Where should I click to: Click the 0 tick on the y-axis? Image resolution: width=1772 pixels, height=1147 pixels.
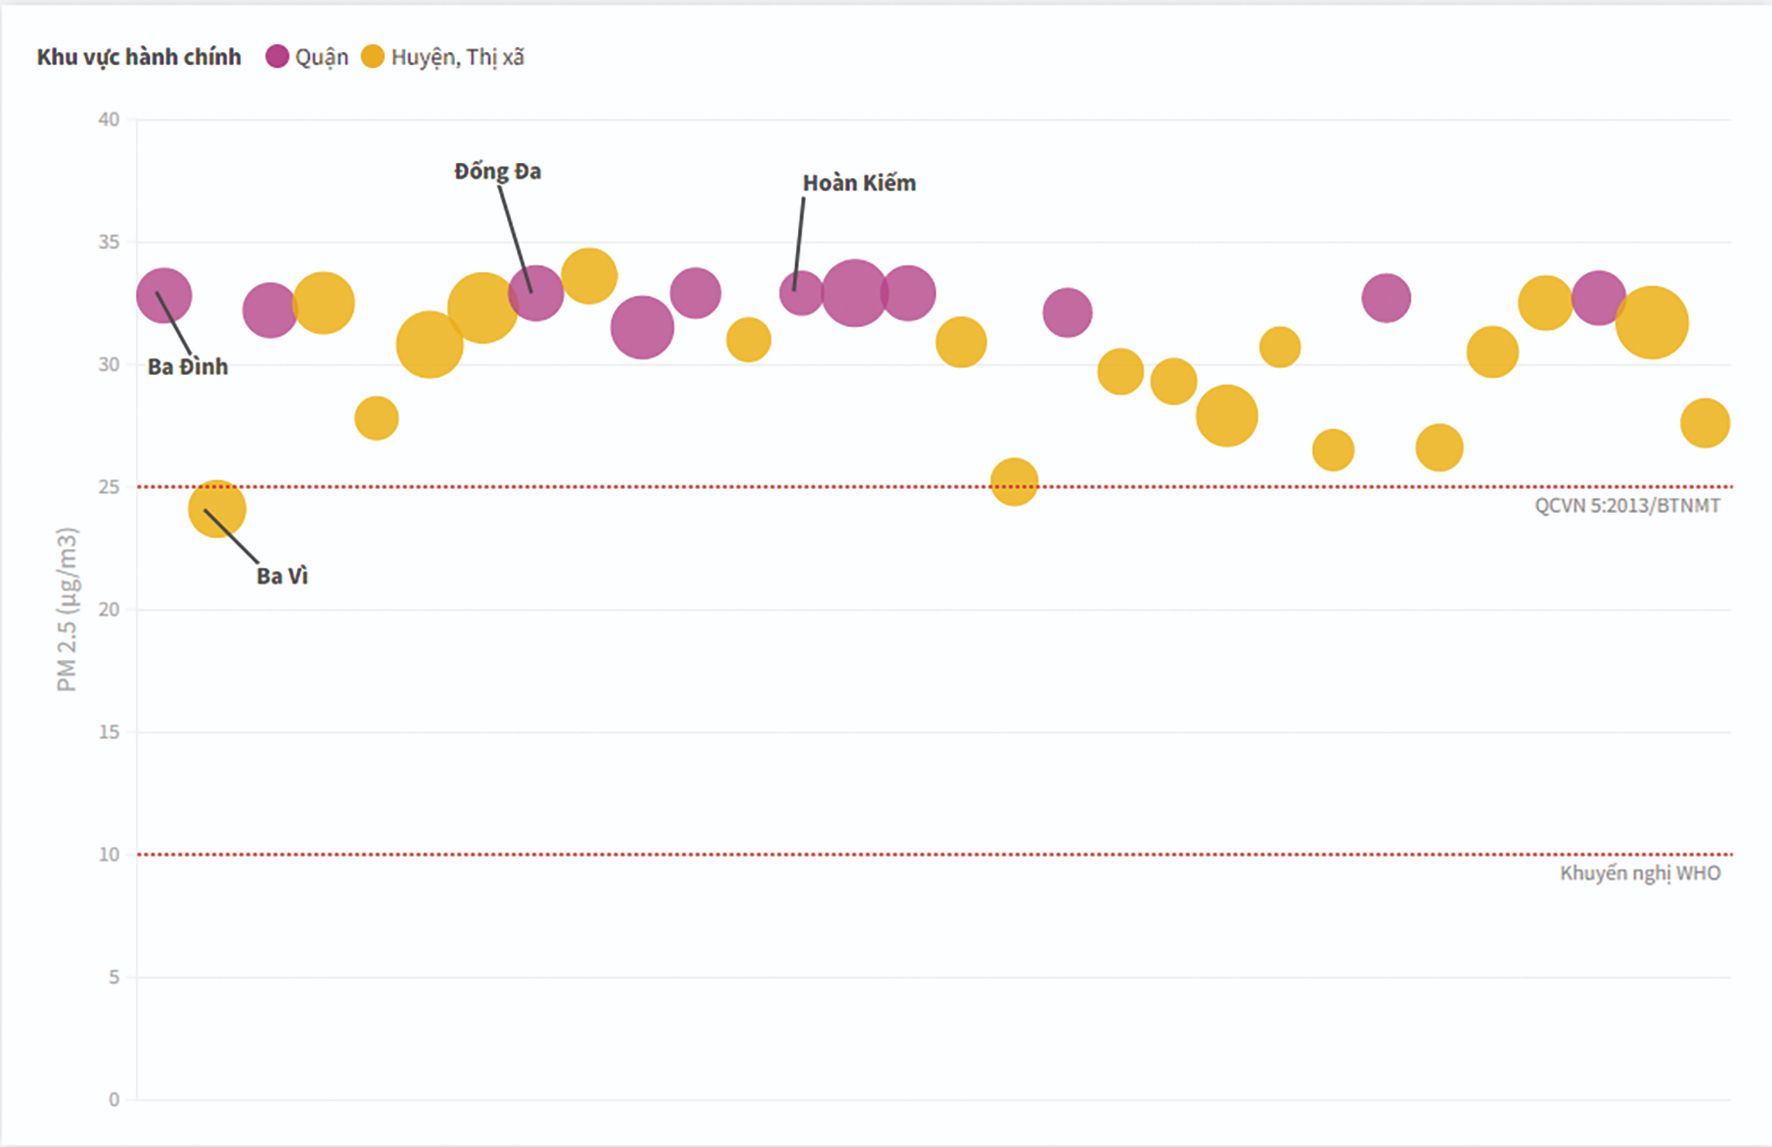pyautogui.click(x=114, y=1100)
